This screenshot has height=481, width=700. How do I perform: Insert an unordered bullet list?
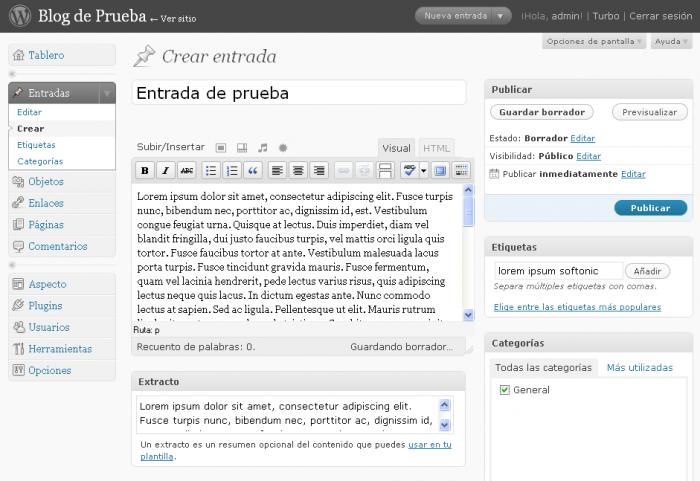[211, 170]
